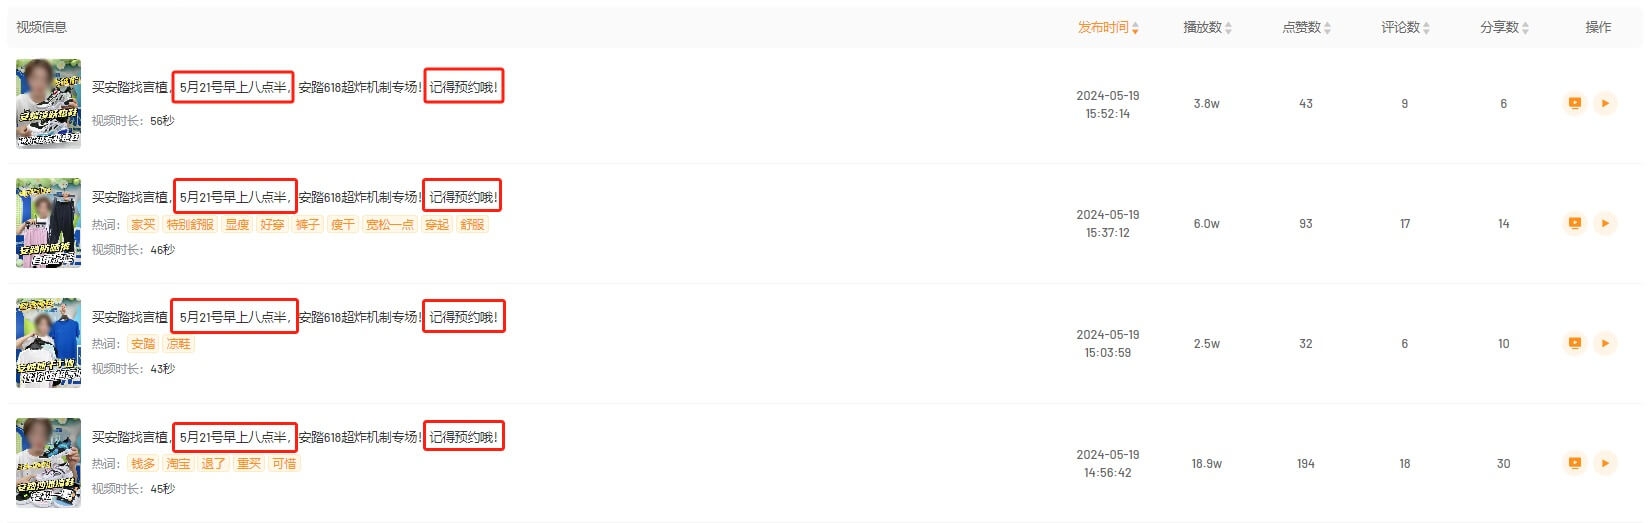Open video details icon for 15:37:12 row
This screenshot has height=523, width=1652.
1574,223
